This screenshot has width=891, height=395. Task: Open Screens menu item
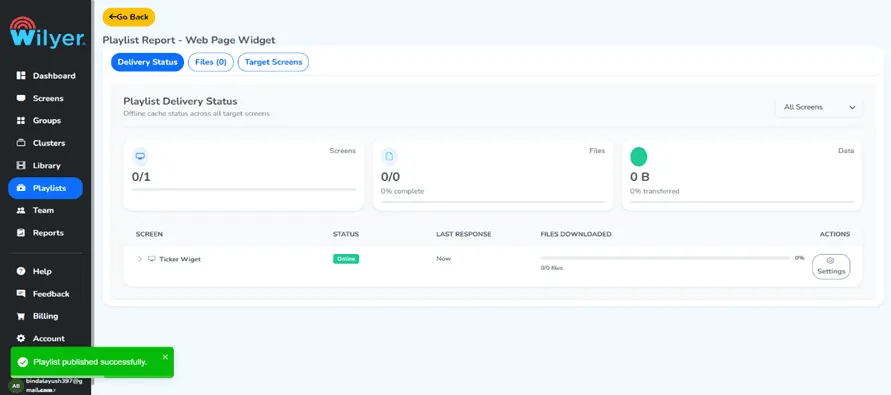45,98
